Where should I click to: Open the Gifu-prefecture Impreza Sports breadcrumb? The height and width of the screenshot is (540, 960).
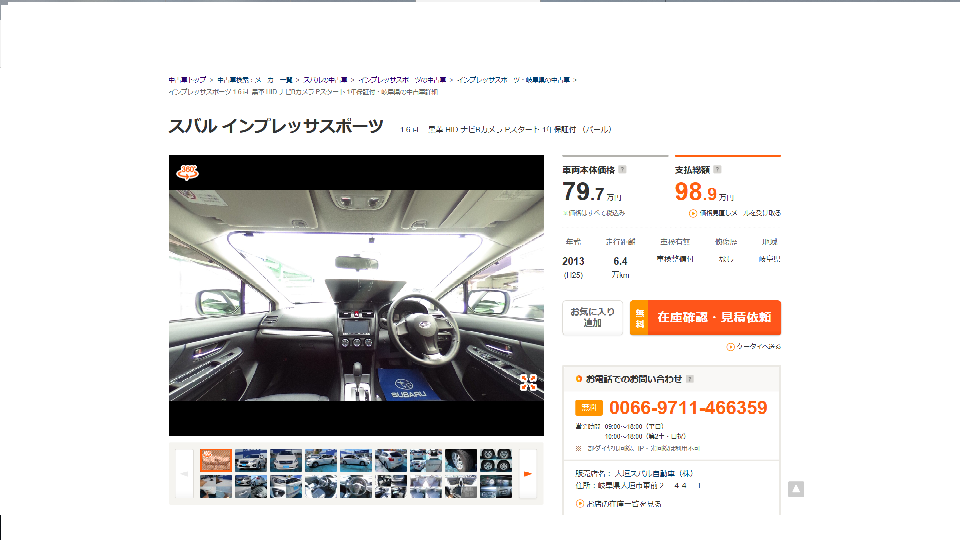(x=513, y=80)
